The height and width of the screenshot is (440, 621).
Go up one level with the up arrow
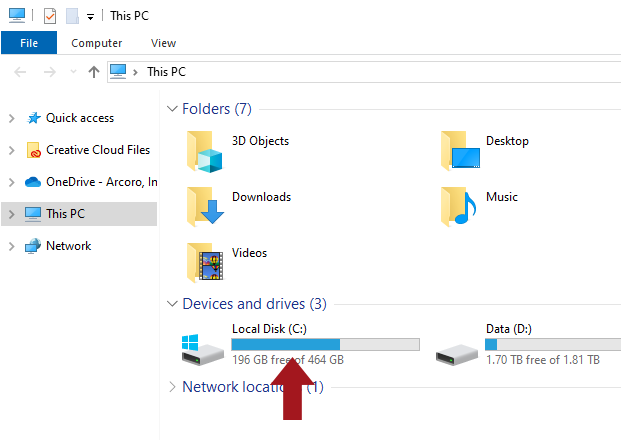pyautogui.click(x=94, y=72)
